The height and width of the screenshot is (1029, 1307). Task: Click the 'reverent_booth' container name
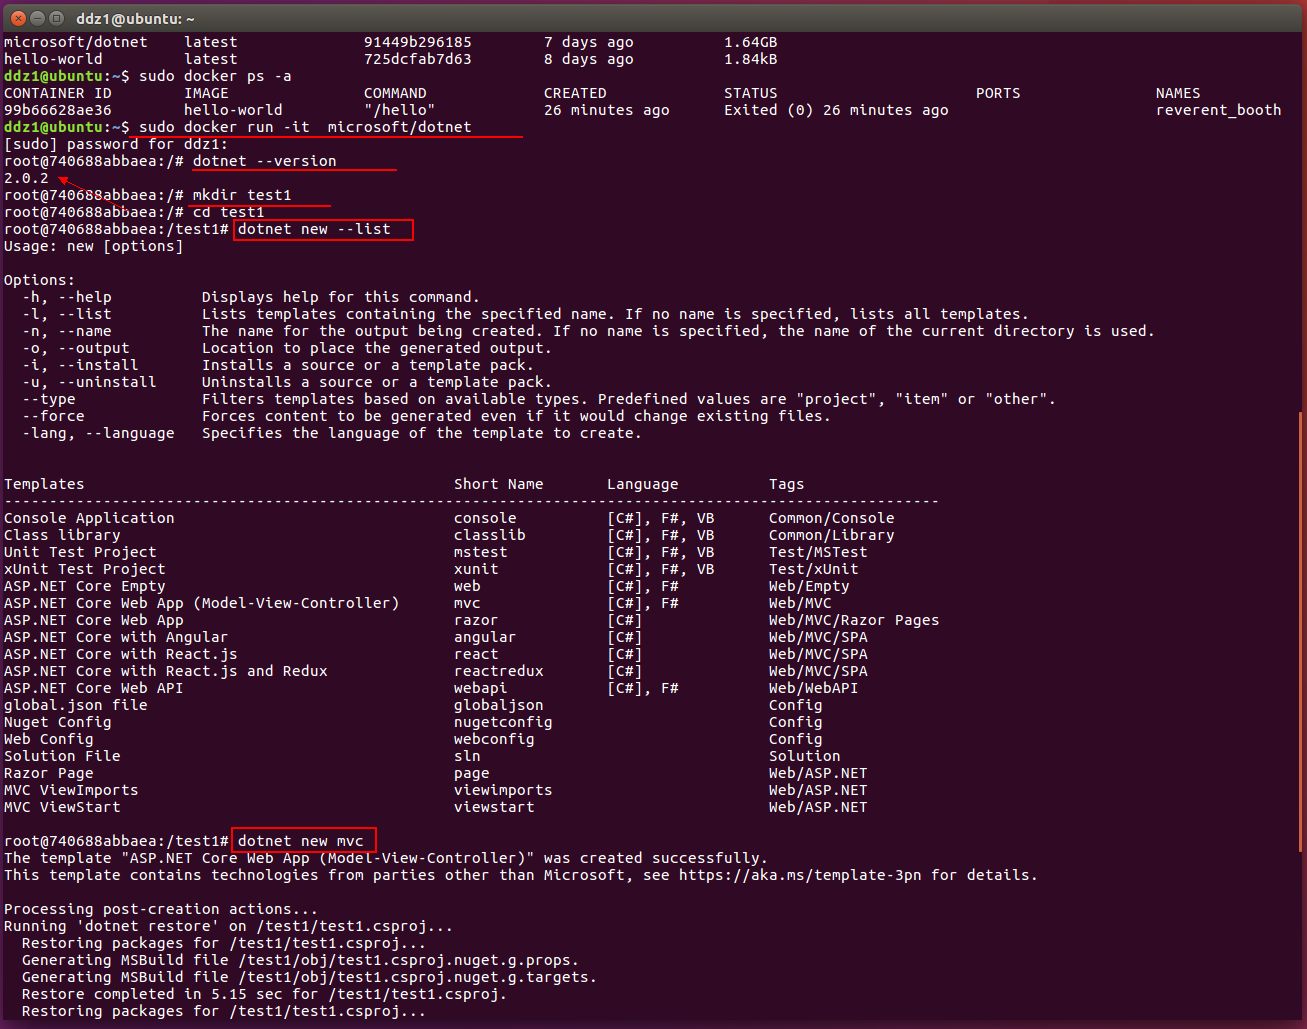pyautogui.click(x=1218, y=110)
